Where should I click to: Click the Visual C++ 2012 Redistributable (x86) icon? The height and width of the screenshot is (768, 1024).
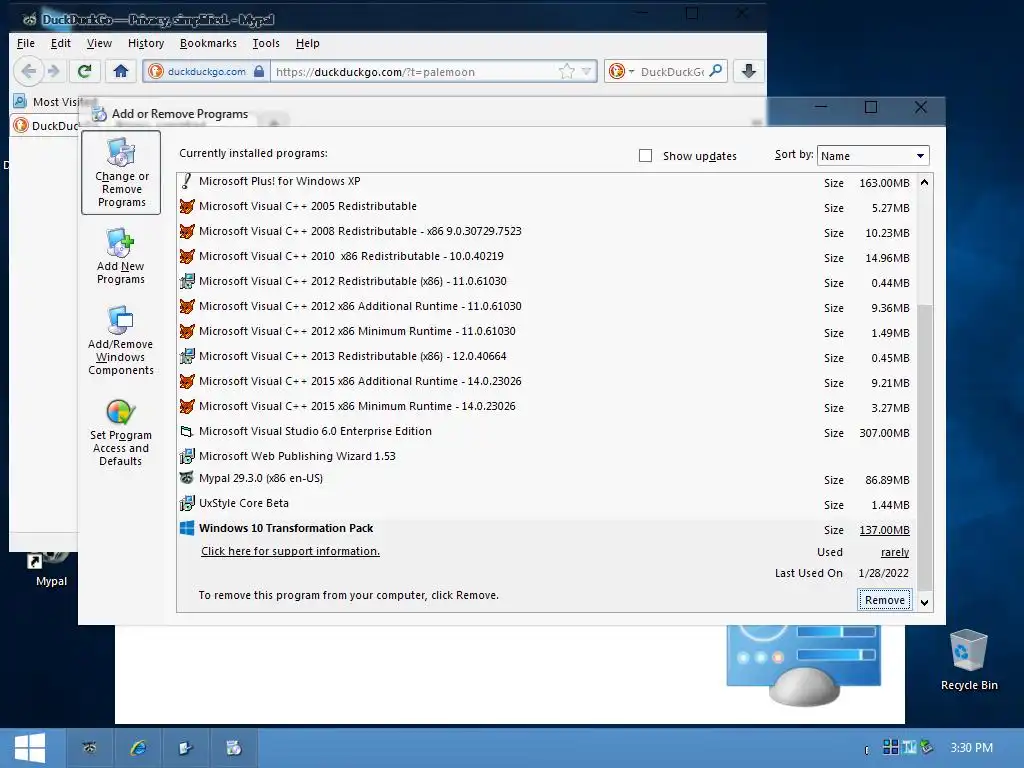(x=187, y=281)
